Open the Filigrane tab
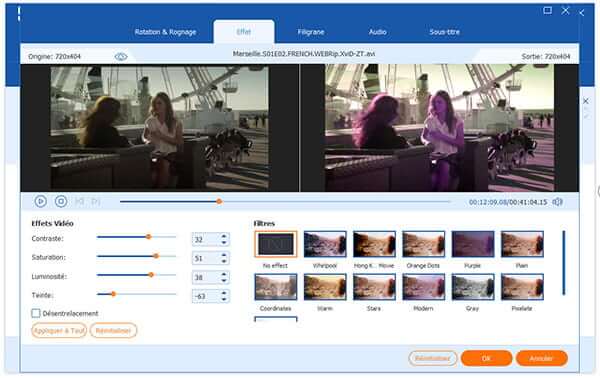Image resolution: width=600 pixels, height=378 pixels. (311, 32)
